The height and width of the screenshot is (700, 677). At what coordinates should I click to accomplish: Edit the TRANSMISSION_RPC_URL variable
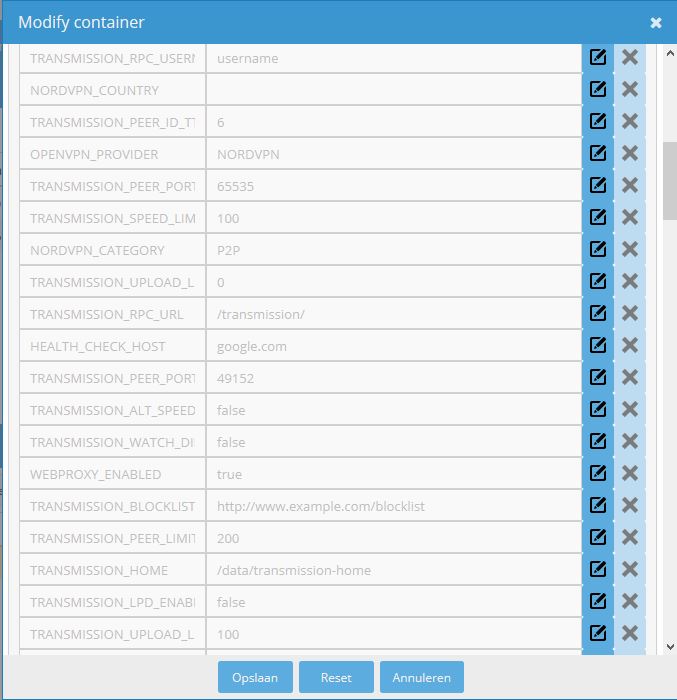pyautogui.click(x=598, y=313)
